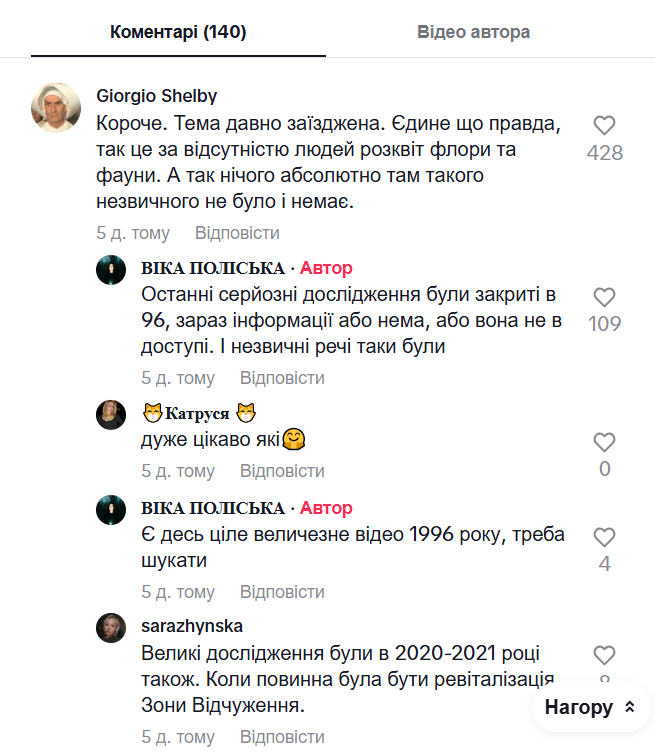Image resolution: width=655 pixels, height=752 pixels.
Task: Reply to author's comment about research in 96
Action: point(282,378)
